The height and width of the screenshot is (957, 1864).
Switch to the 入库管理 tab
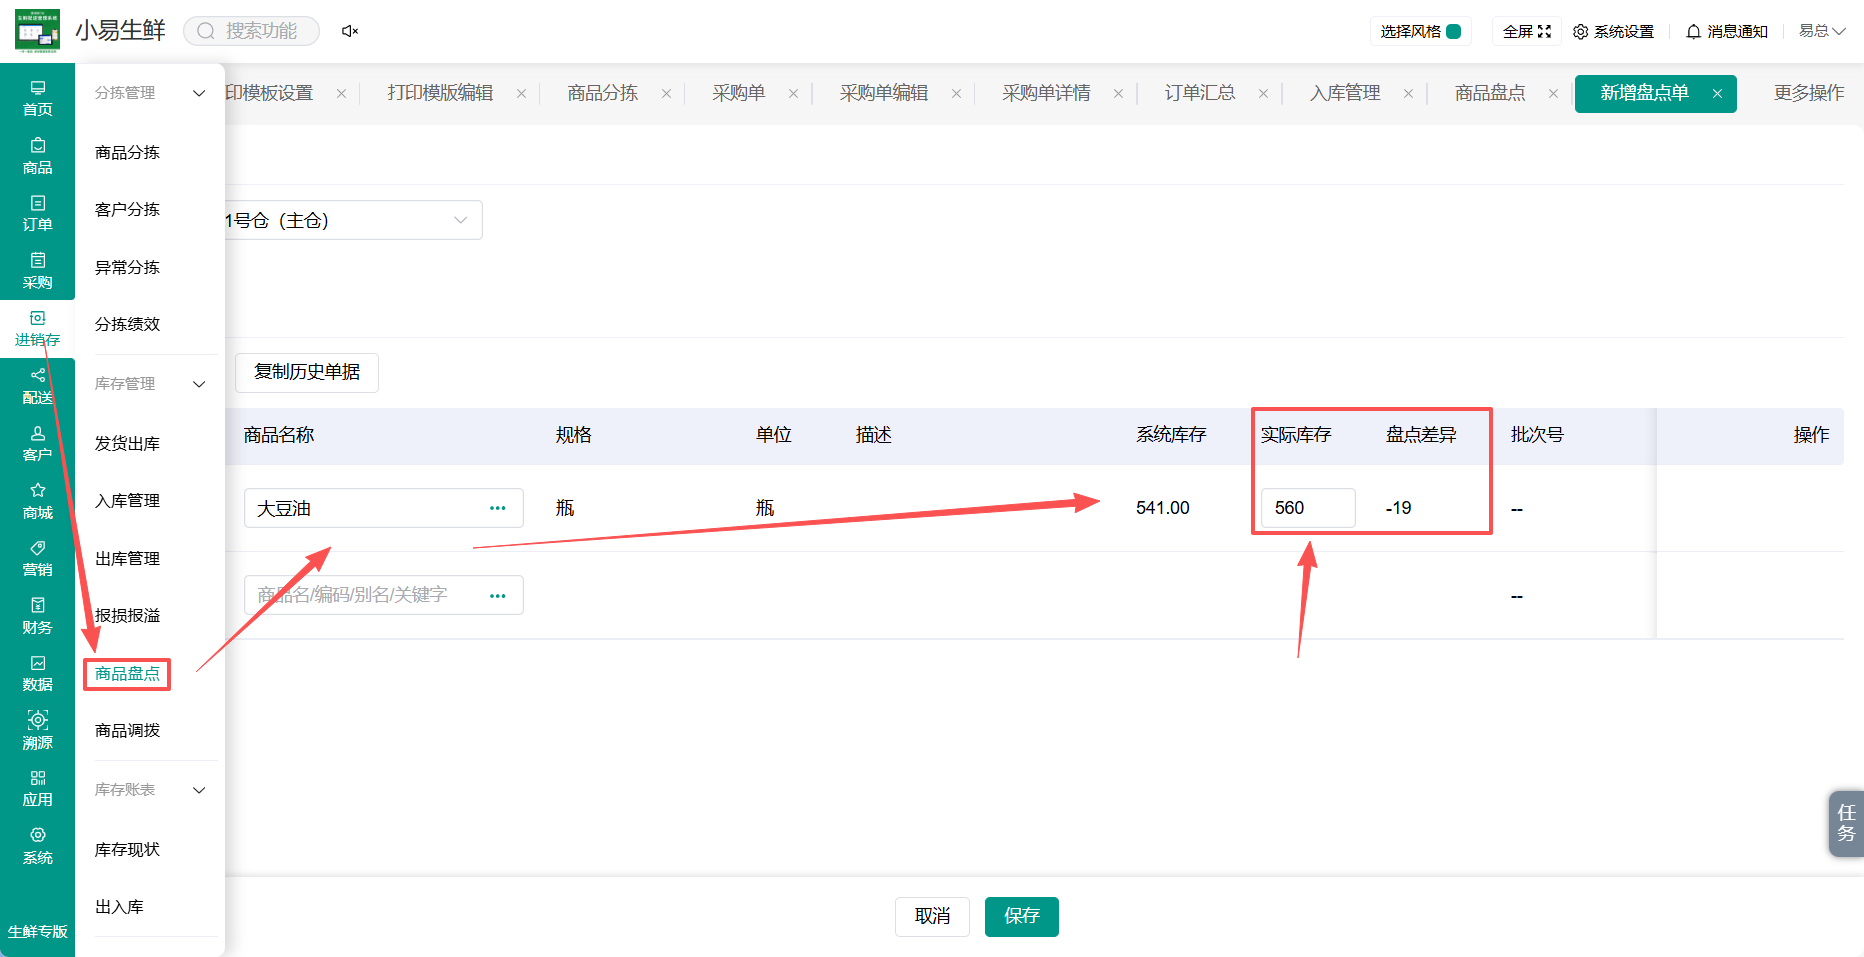(x=1345, y=93)
